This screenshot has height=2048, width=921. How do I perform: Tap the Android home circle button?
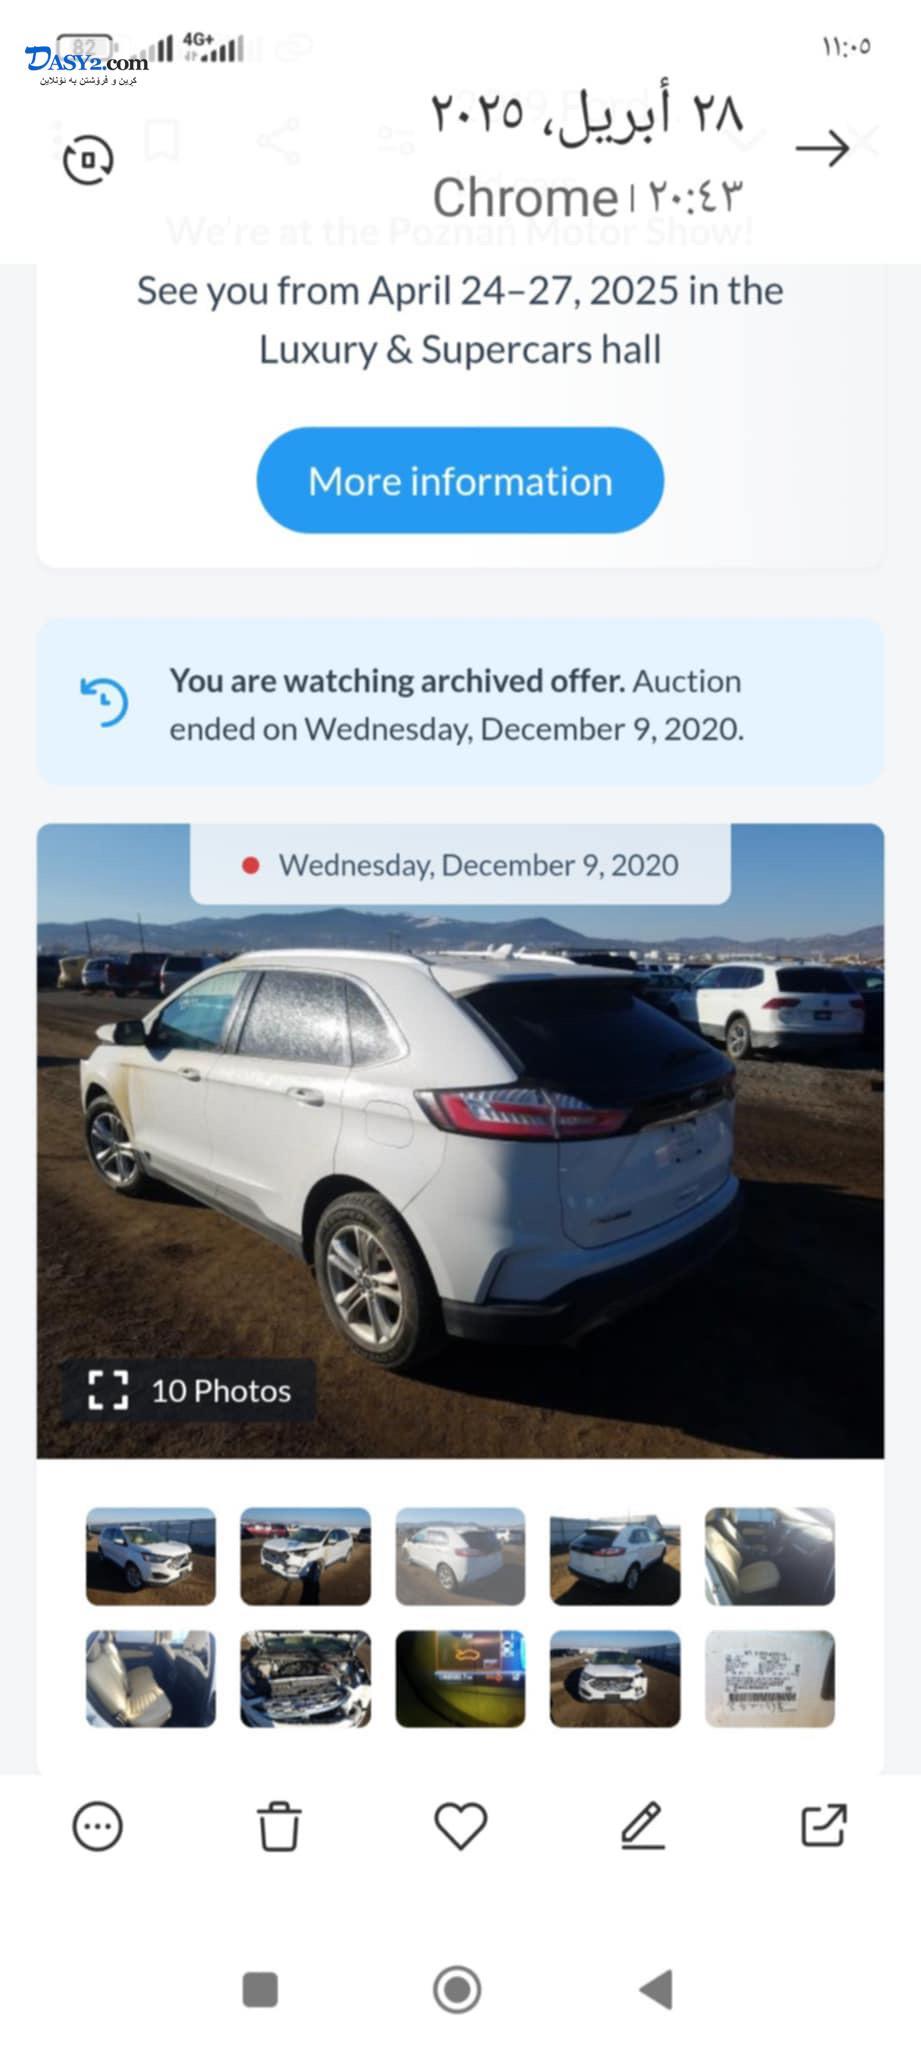[x=457, y=1989]
